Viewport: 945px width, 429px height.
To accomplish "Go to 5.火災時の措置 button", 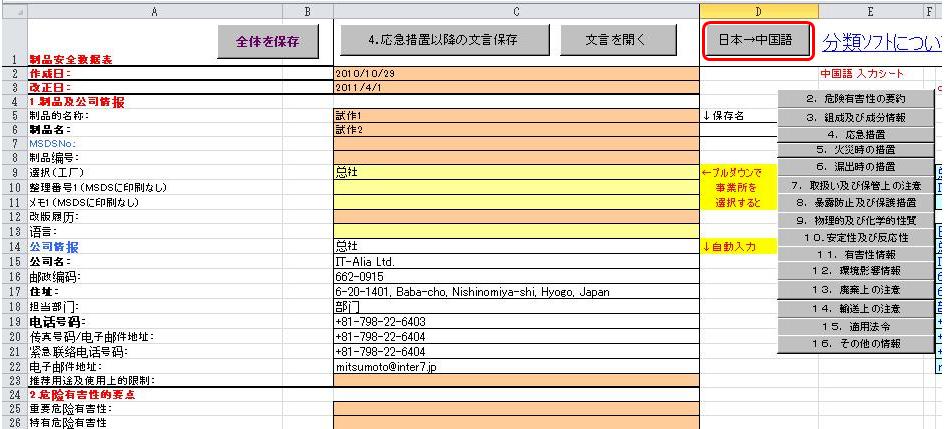I will click(855, 149).
